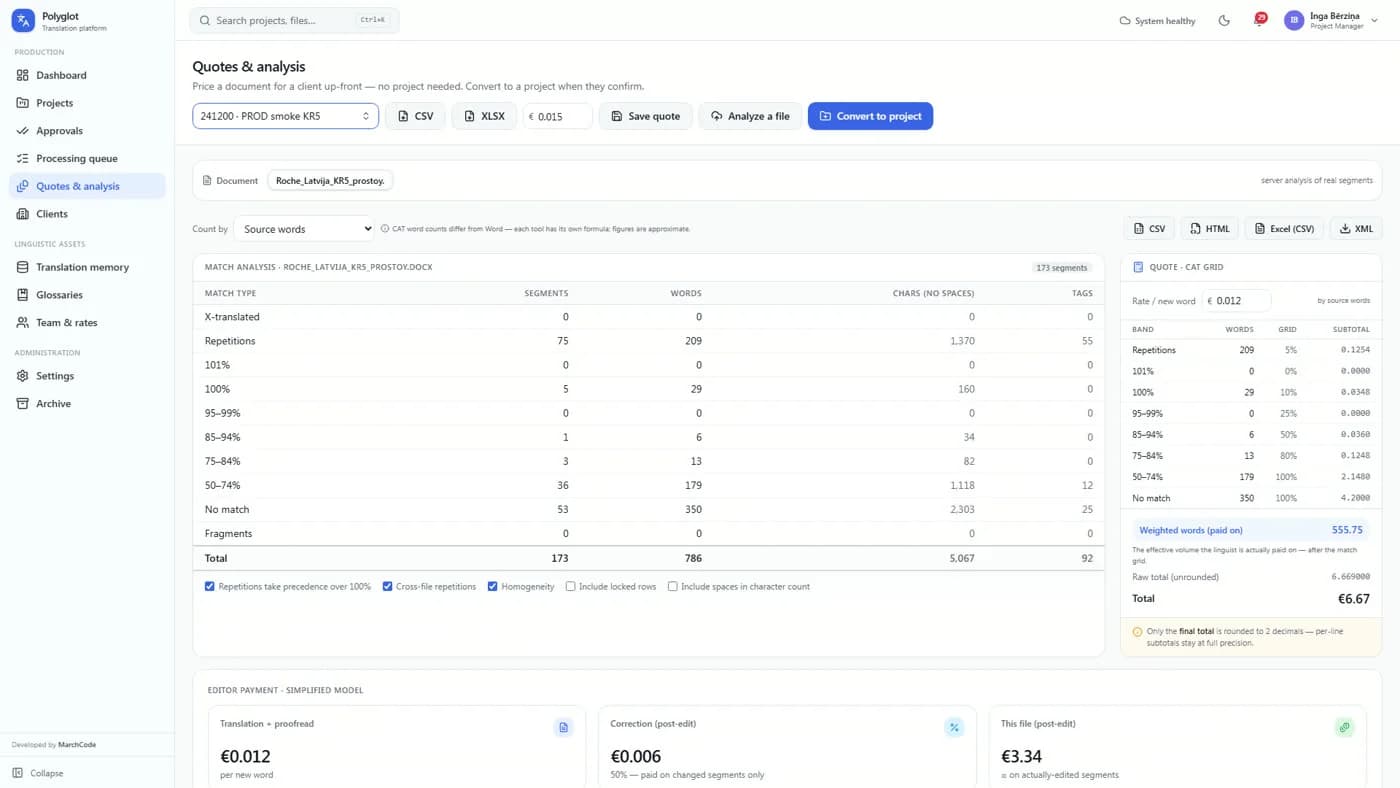Image resolution: width=1400 pixels, height=788 pixels.
Task: Open the Count by Source words dropdown
Action: pos(303,229)
